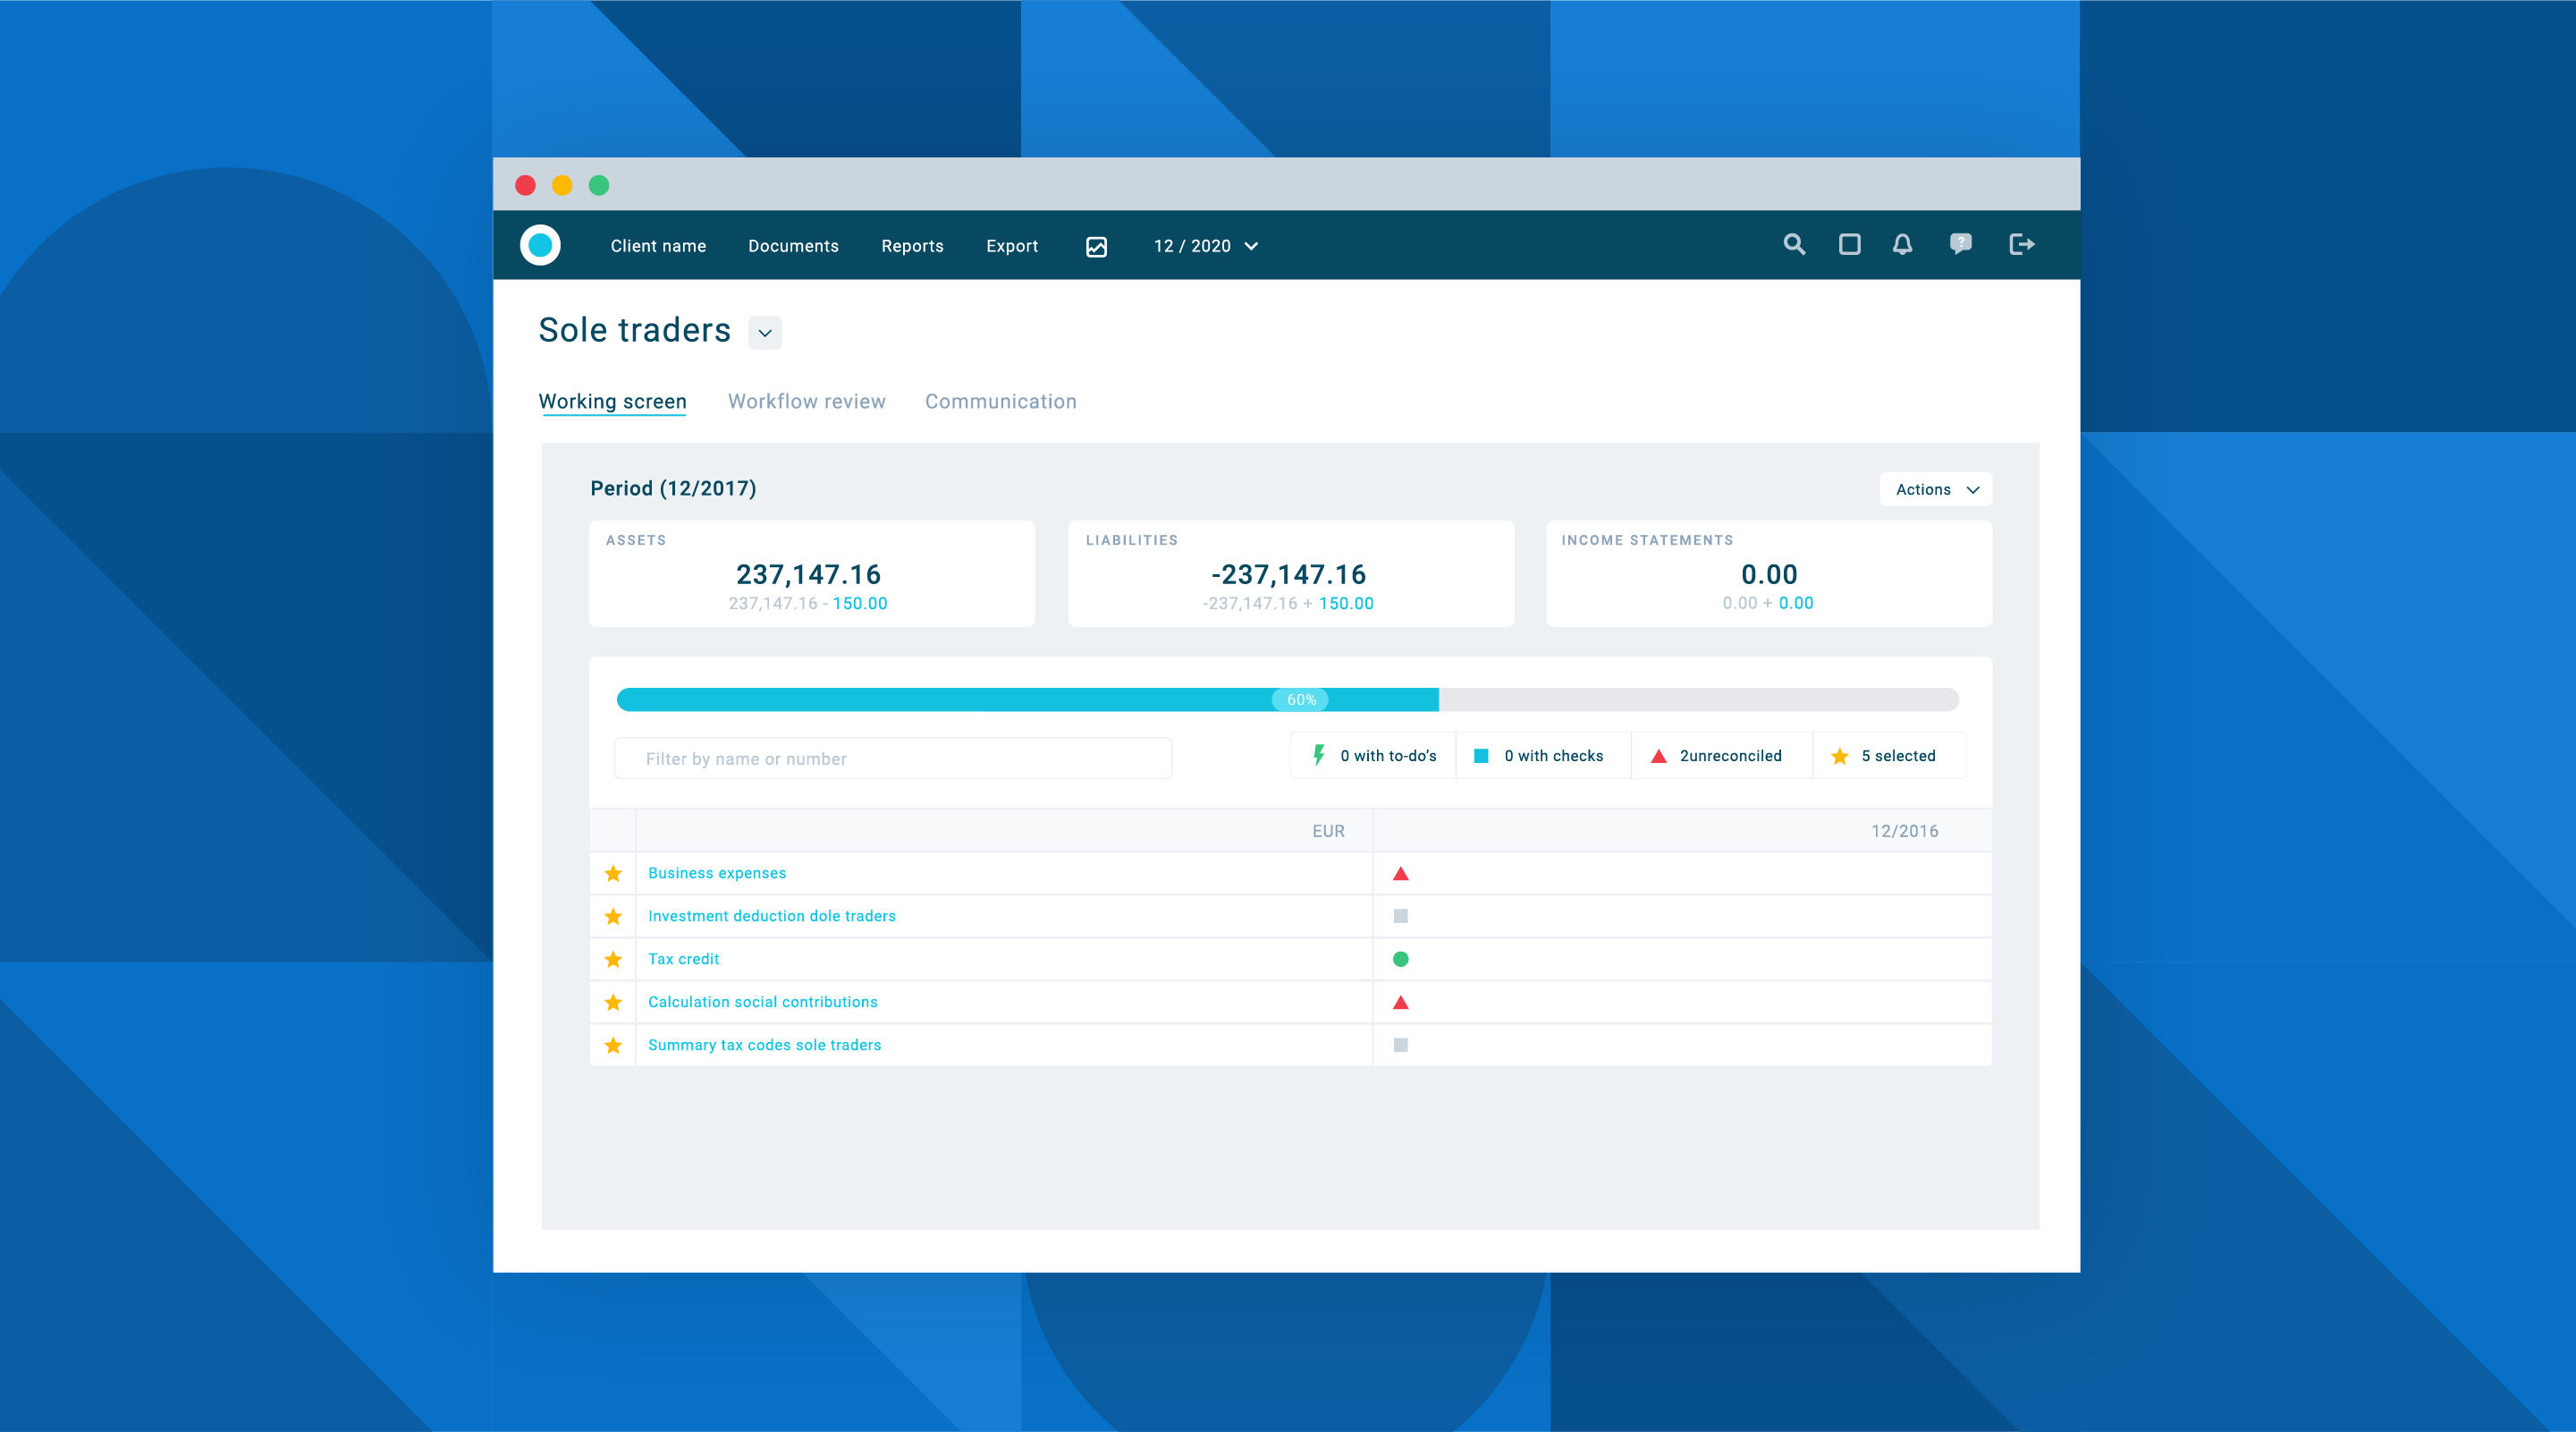Filter by 0 with to-do's

pos(1373,756)
